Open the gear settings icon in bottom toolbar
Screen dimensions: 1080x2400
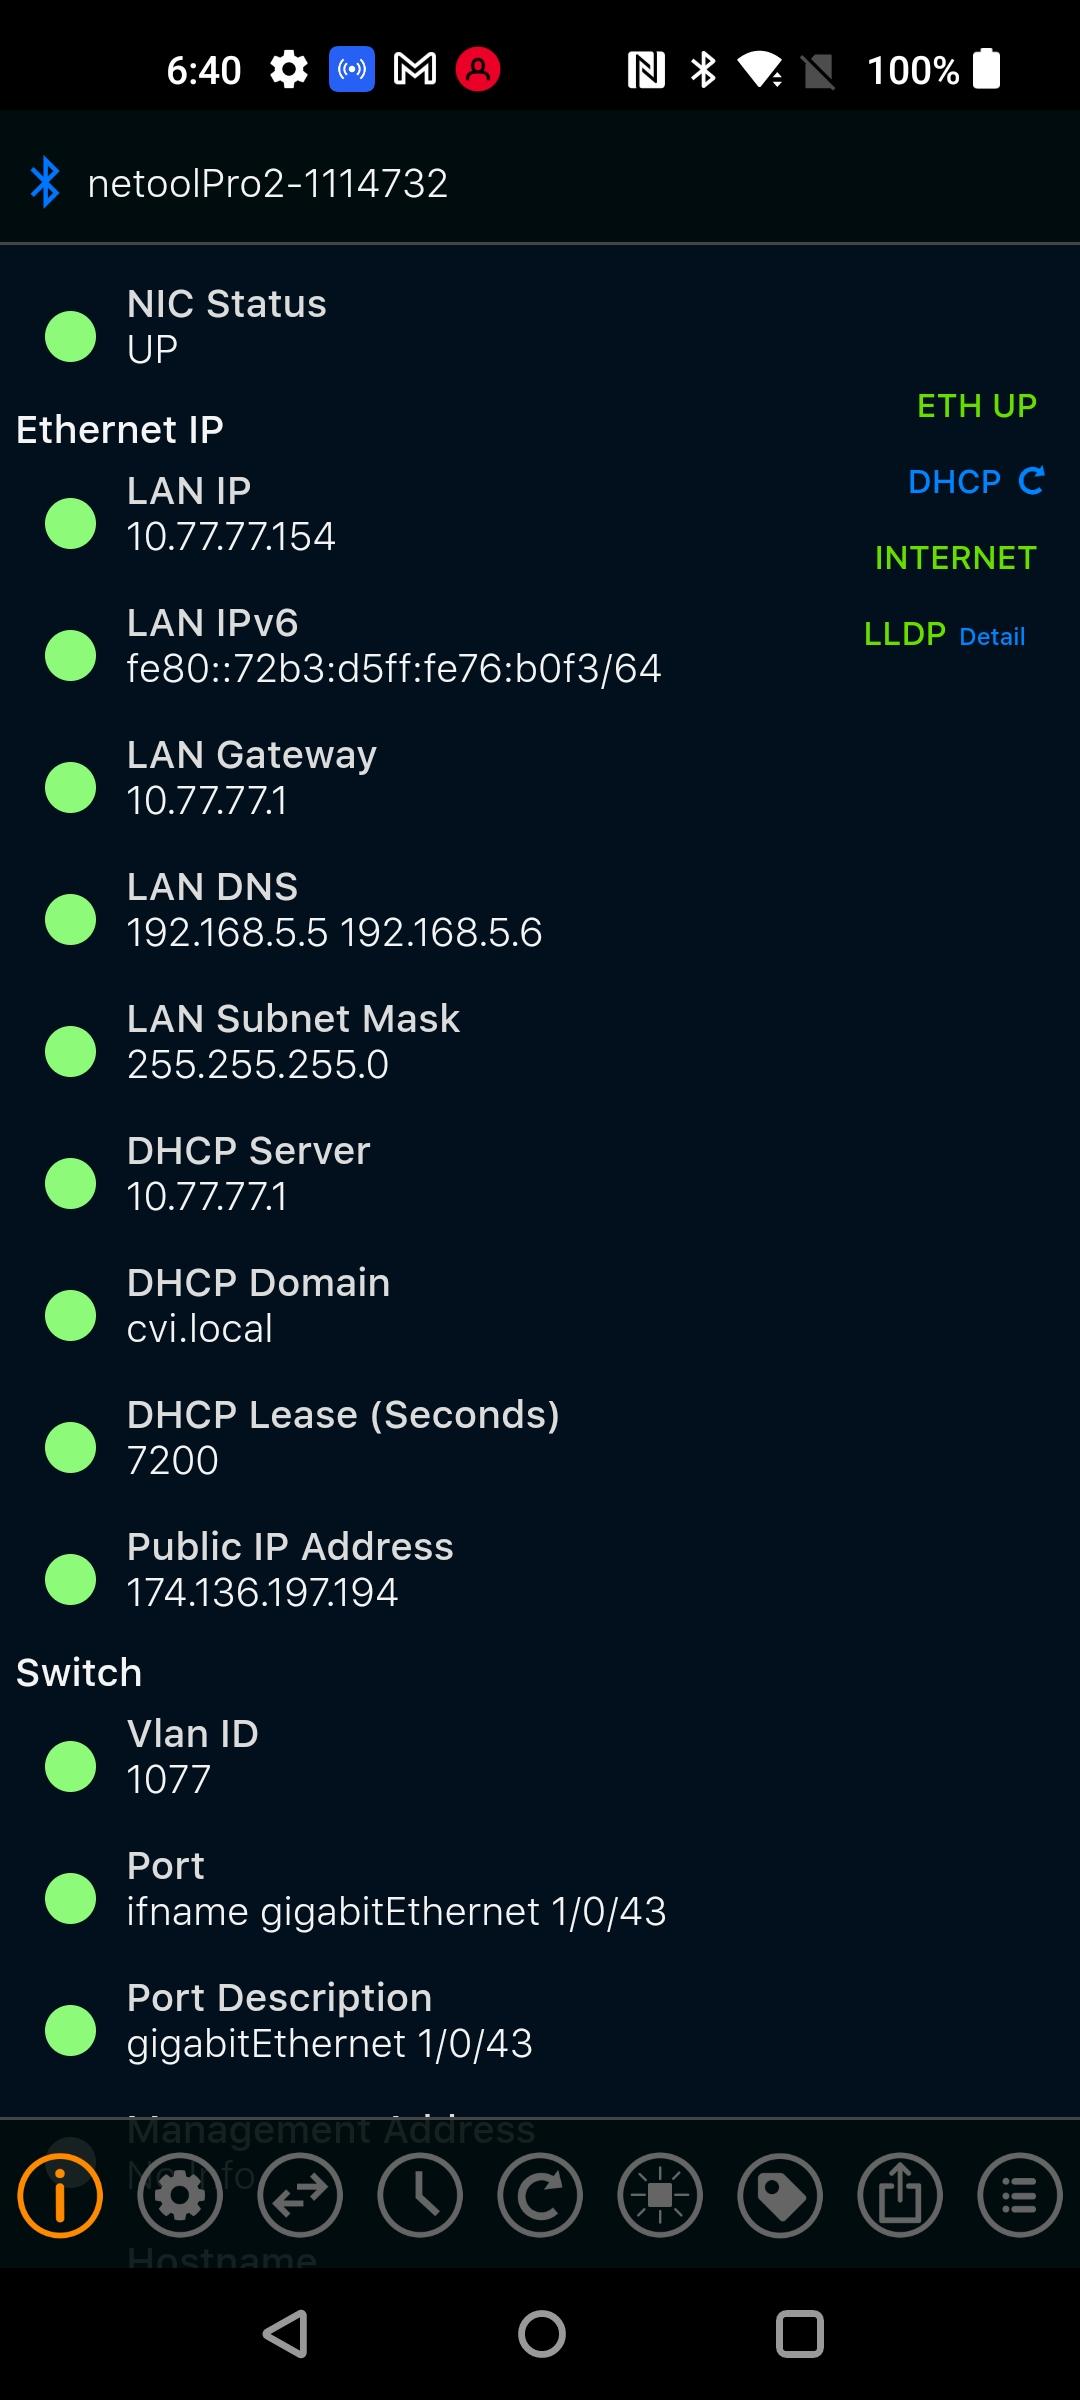click(180, 2196)
